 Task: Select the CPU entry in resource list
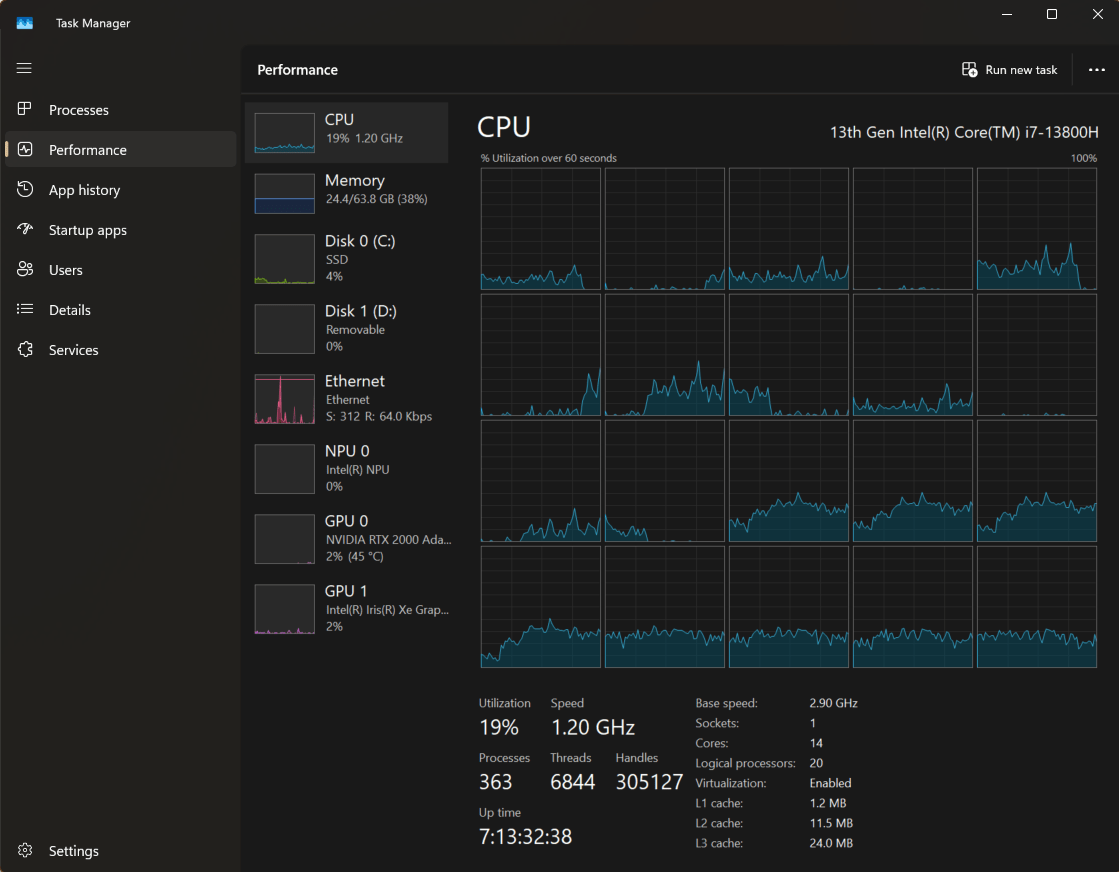346,131
